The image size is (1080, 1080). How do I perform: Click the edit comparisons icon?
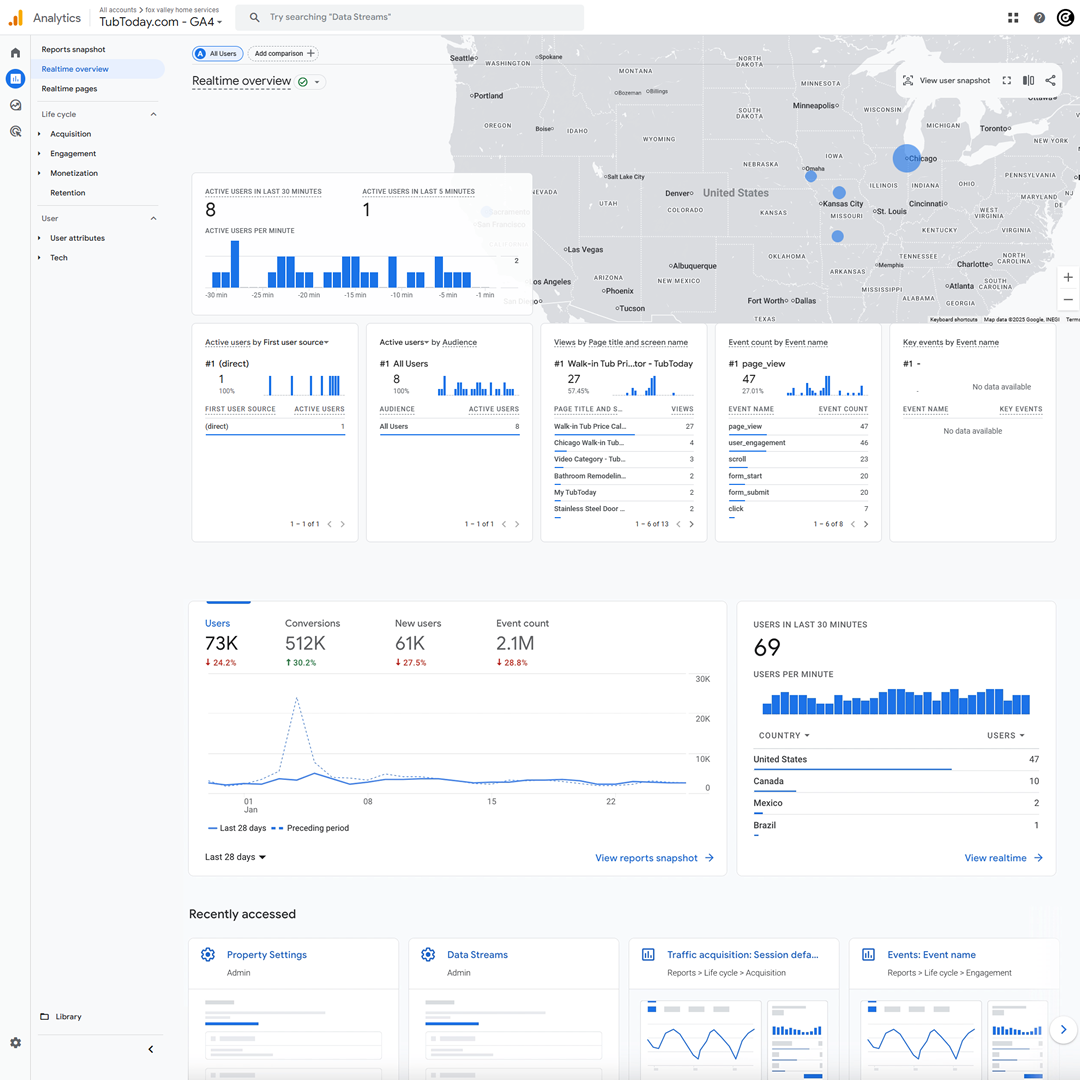point(1028,81)
